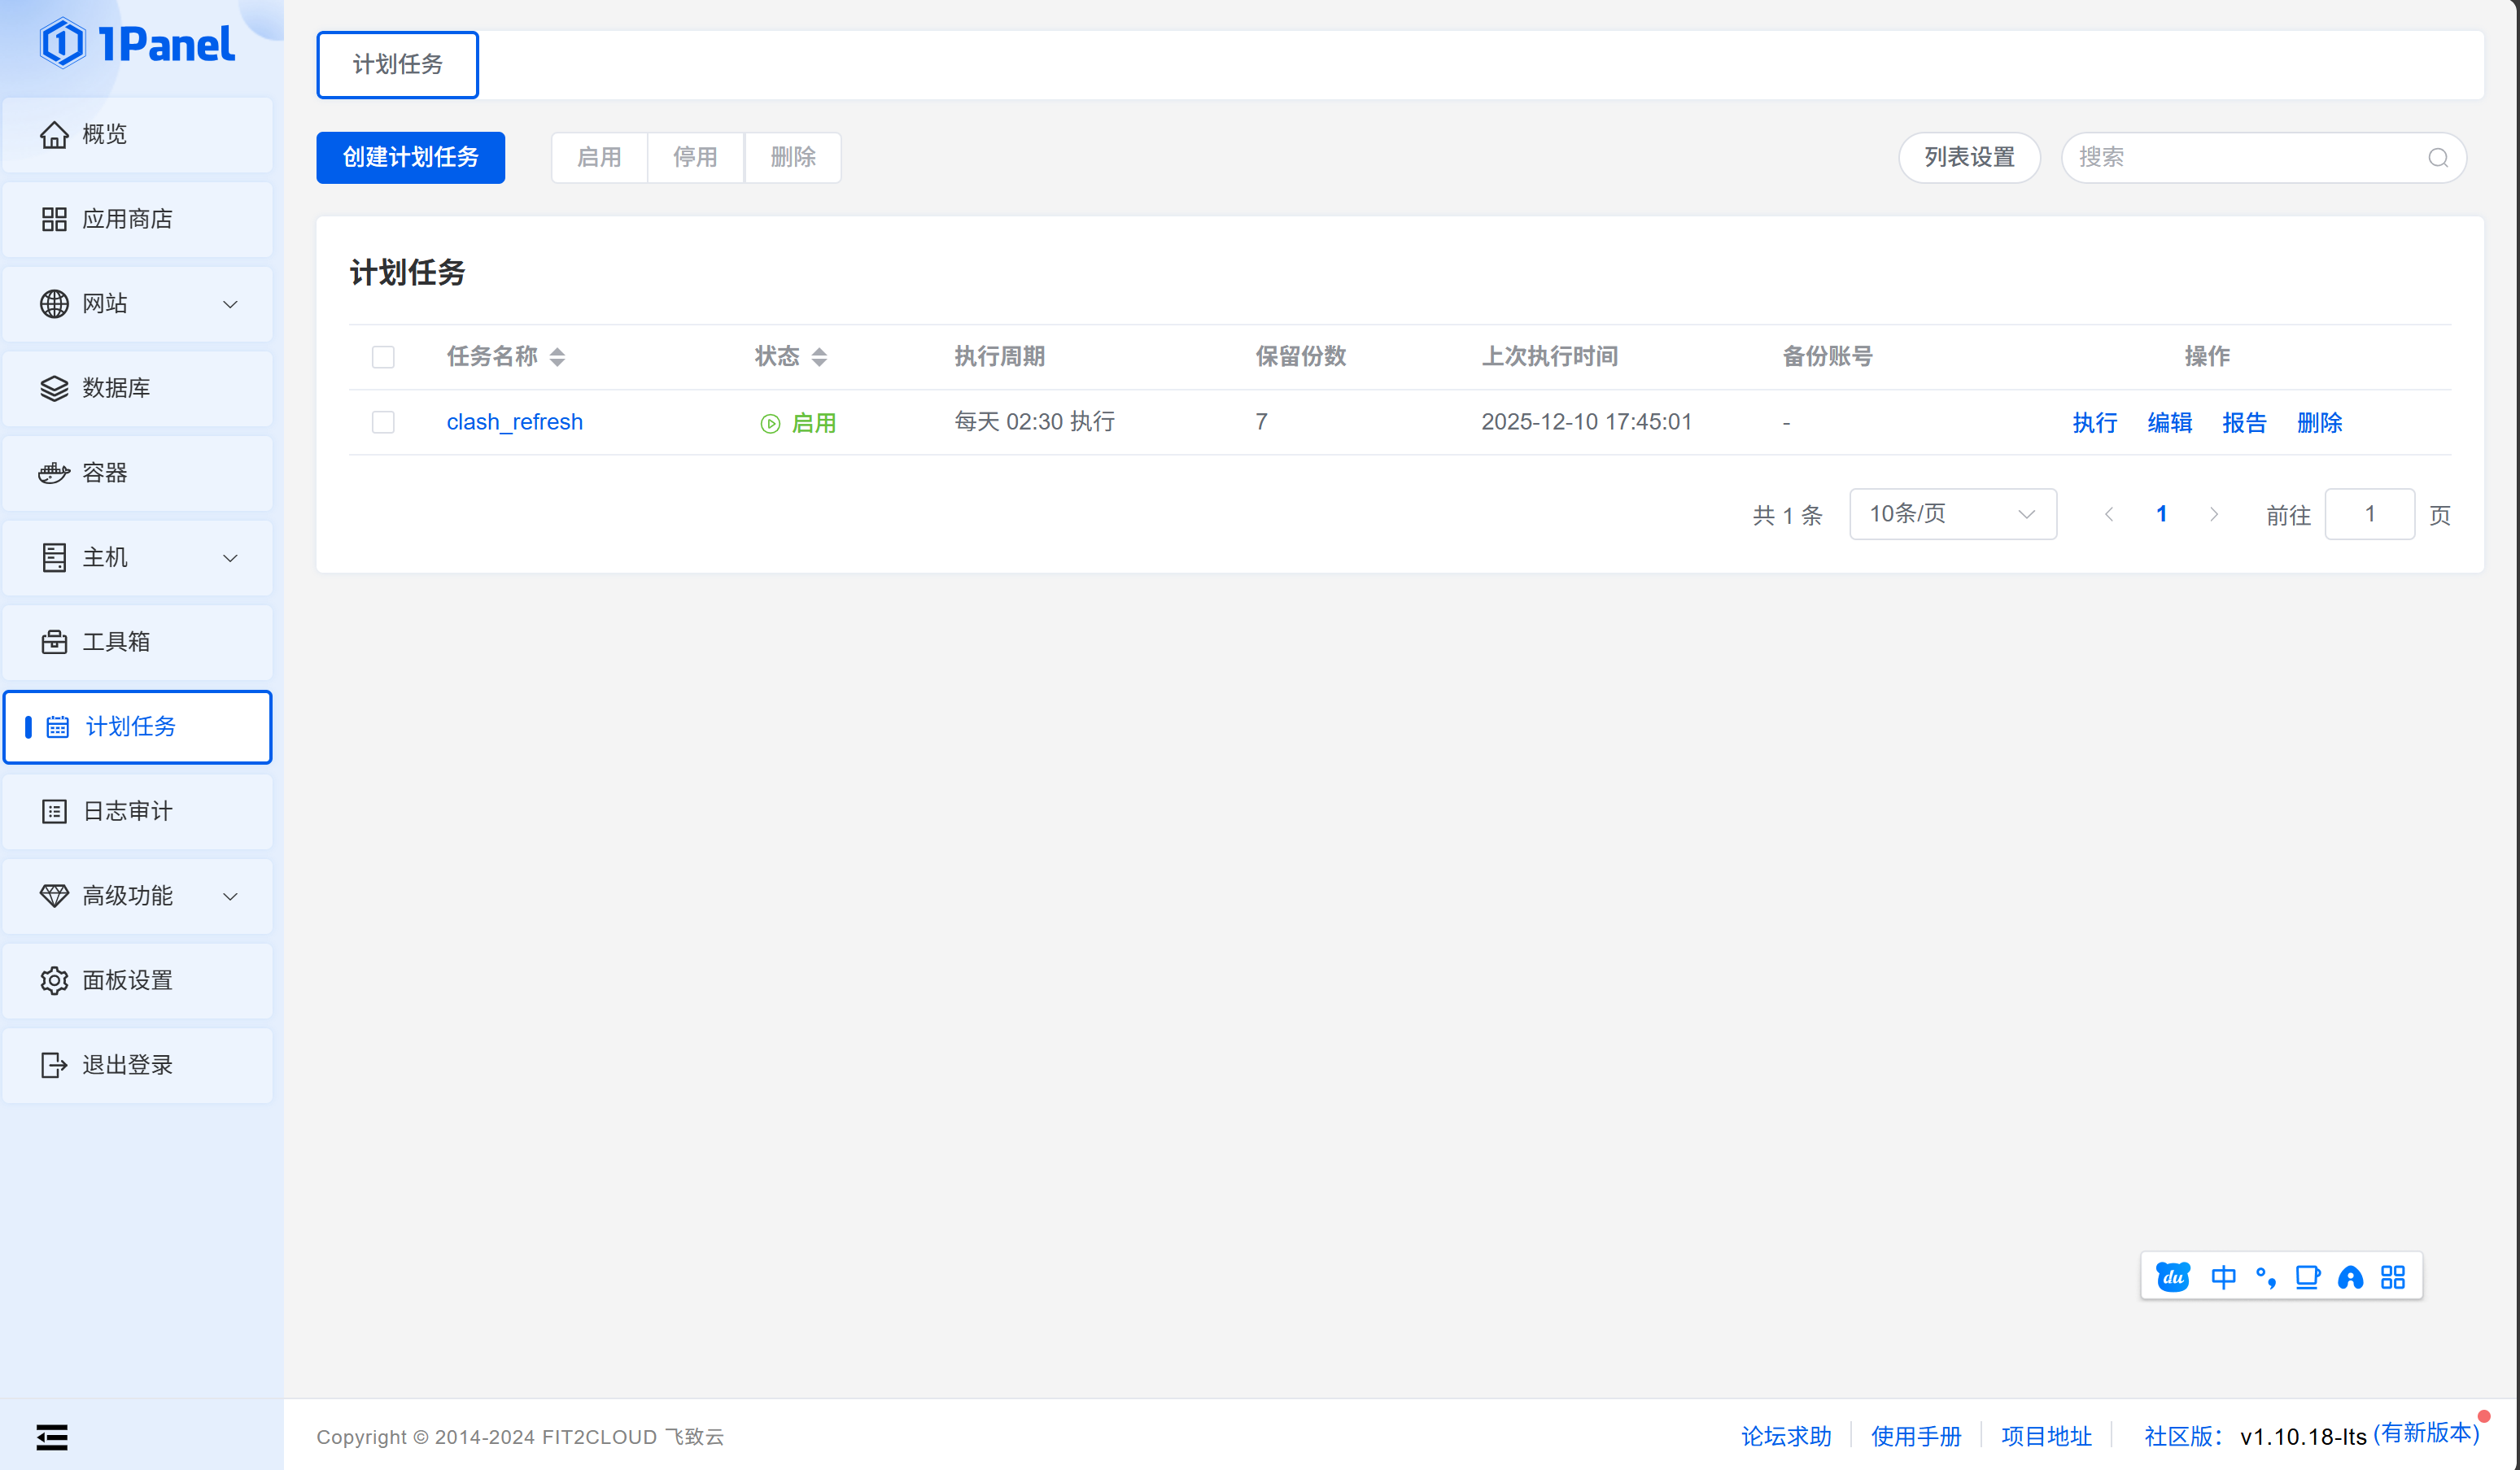The width and height of the screenshot is (2520, 1470).
Task: Open the 日志审计 log audit page
Action: click(x=127, y=811)
